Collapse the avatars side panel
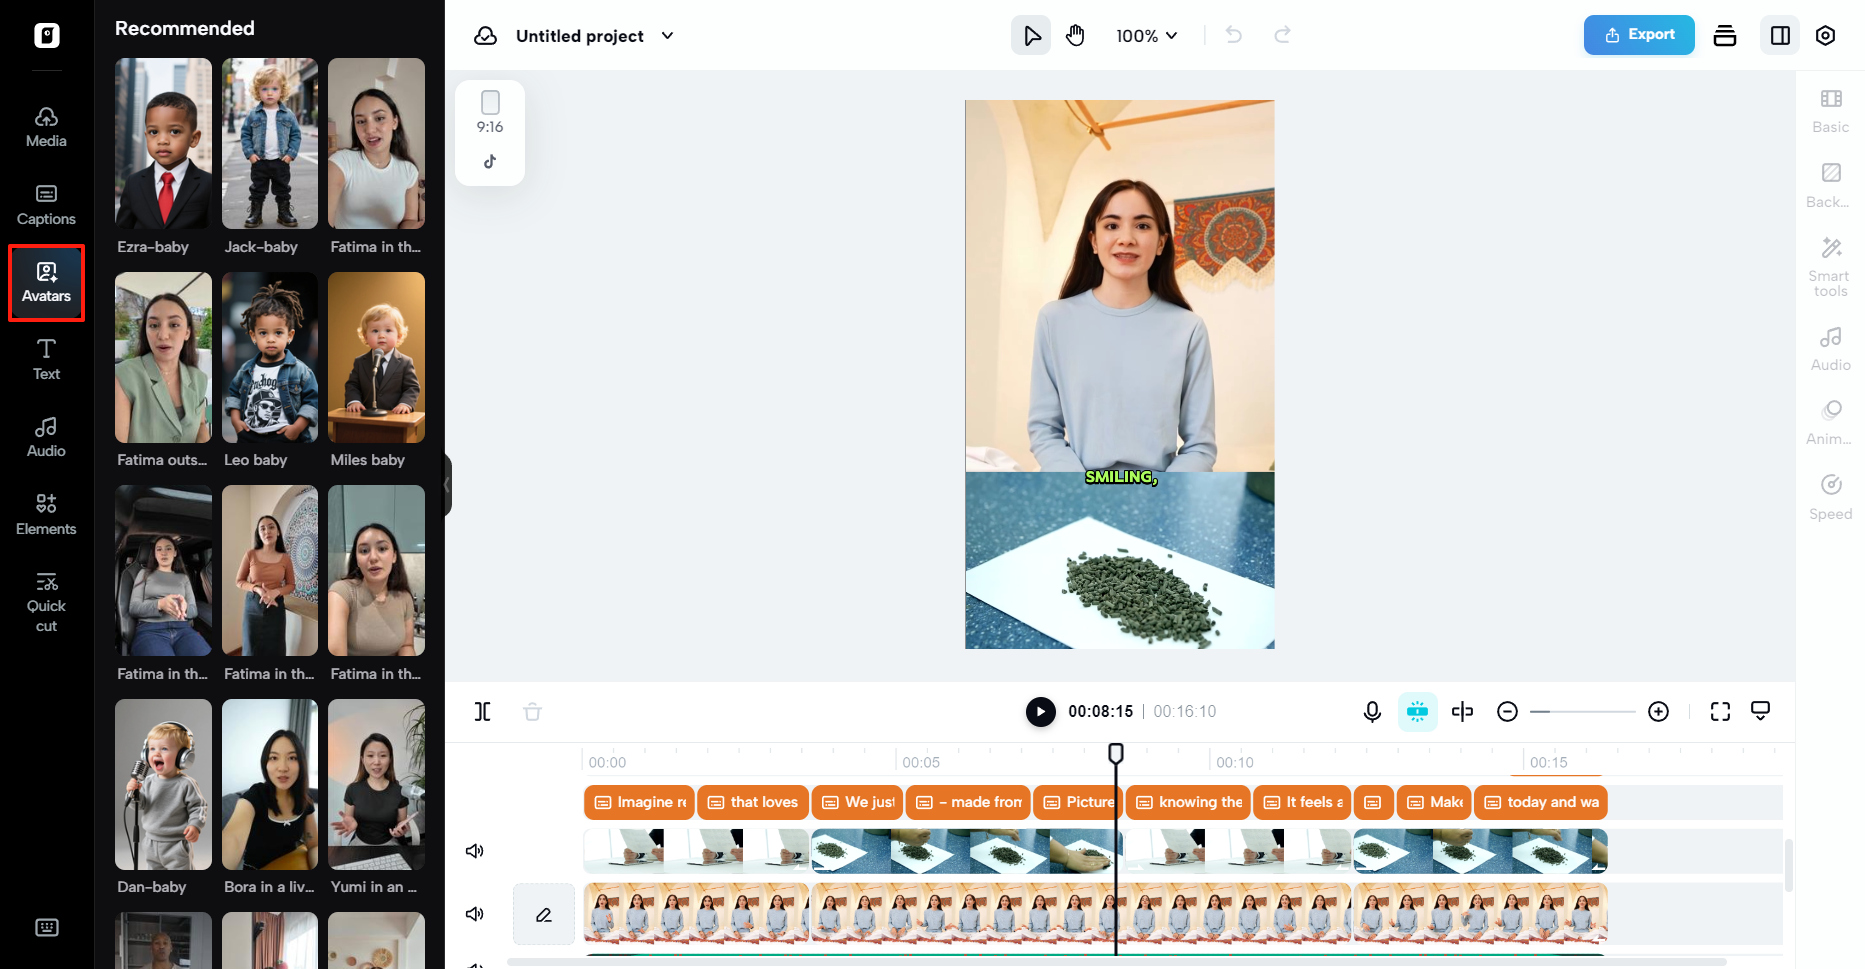This screenshot has width=1865, height=969. tap(448, 485)
